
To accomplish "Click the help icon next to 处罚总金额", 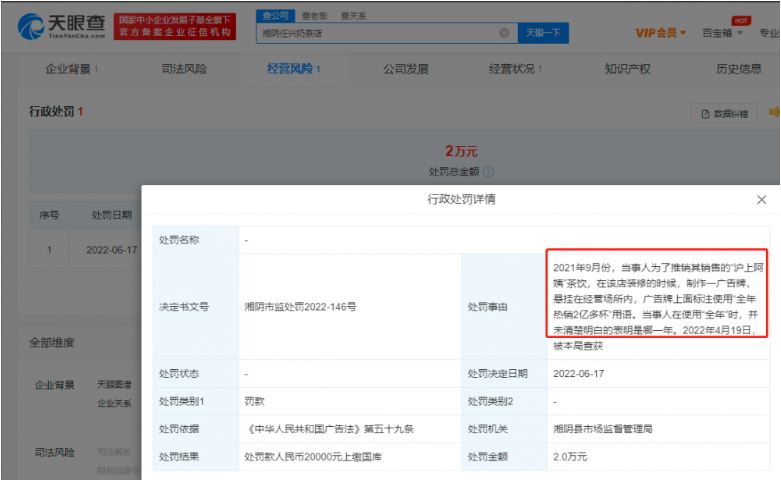I will pyautogui.click(x=489, y=172).
